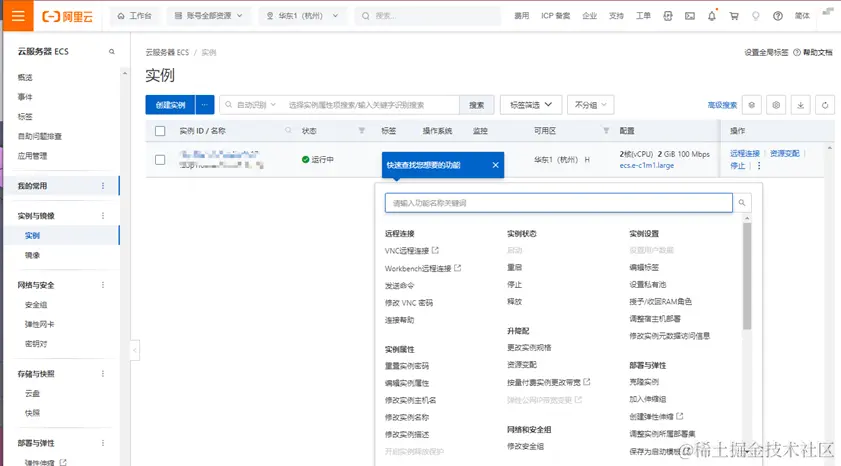Click the ECS sidebar search icon

[112, 52]
